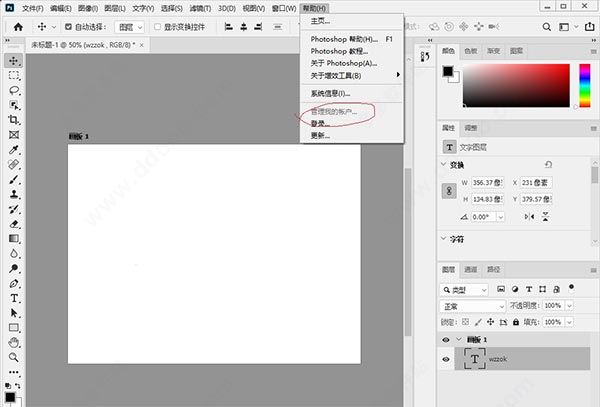Switch to the 色板 tab
600x407 pixels.
click(471, 51)
